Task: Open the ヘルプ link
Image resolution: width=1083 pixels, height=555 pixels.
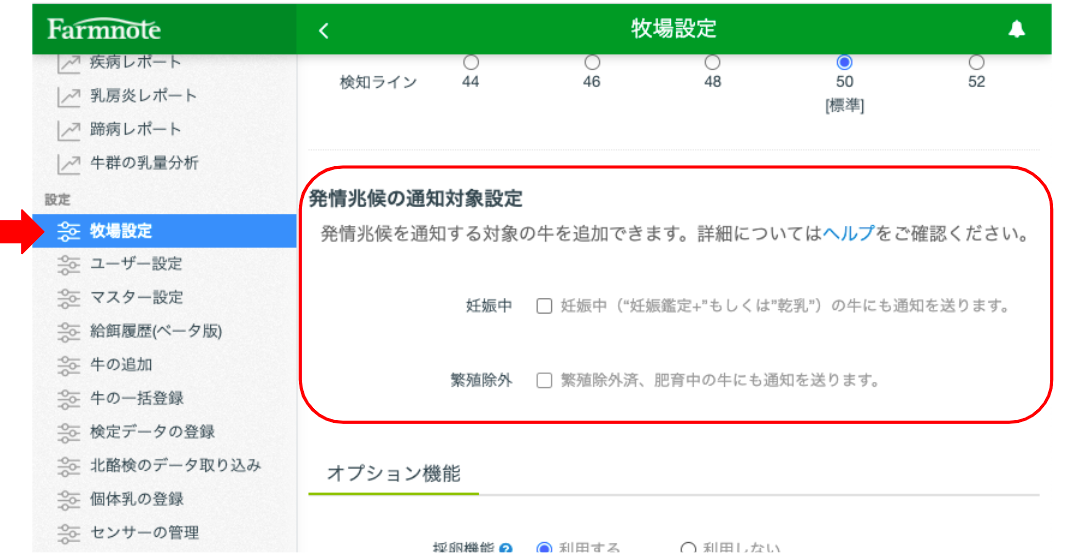Action: [x=849, y=234]
